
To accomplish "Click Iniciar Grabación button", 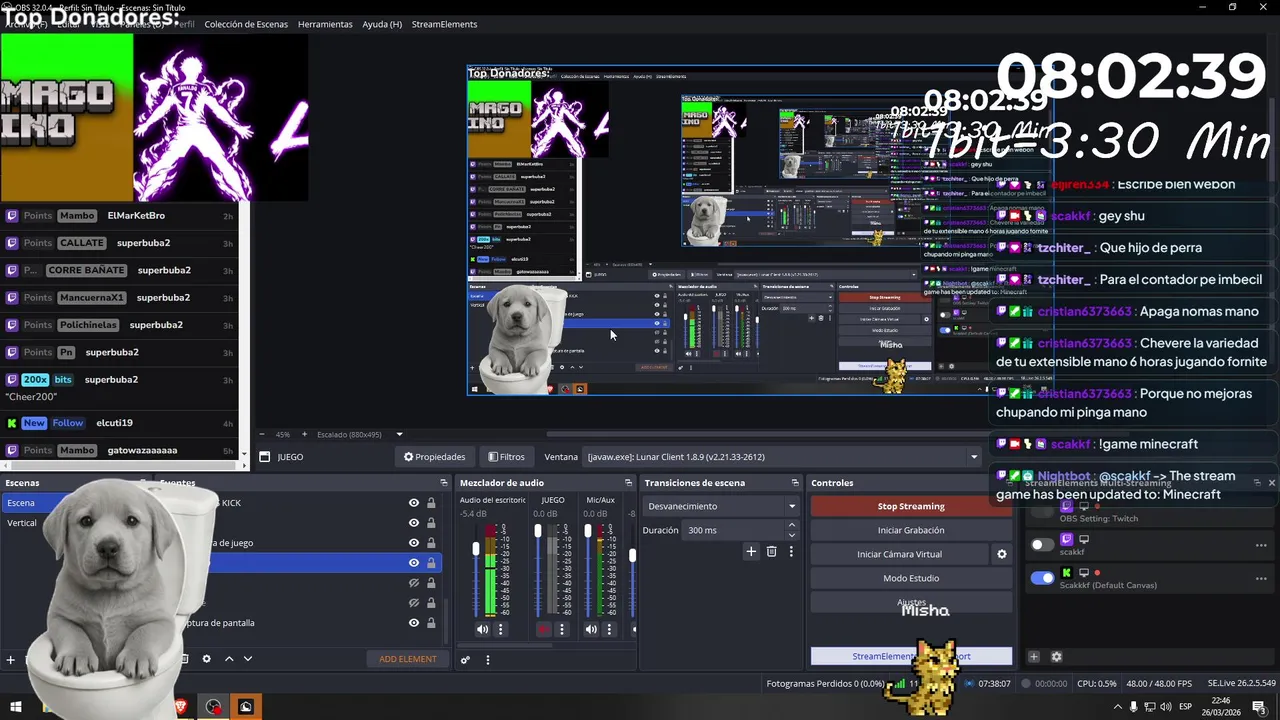I will click(911, 530).
